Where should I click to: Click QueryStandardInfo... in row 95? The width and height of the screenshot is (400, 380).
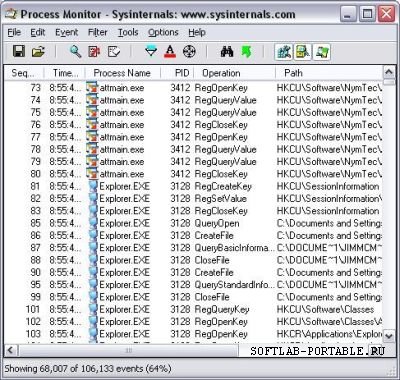pos(235,285)
